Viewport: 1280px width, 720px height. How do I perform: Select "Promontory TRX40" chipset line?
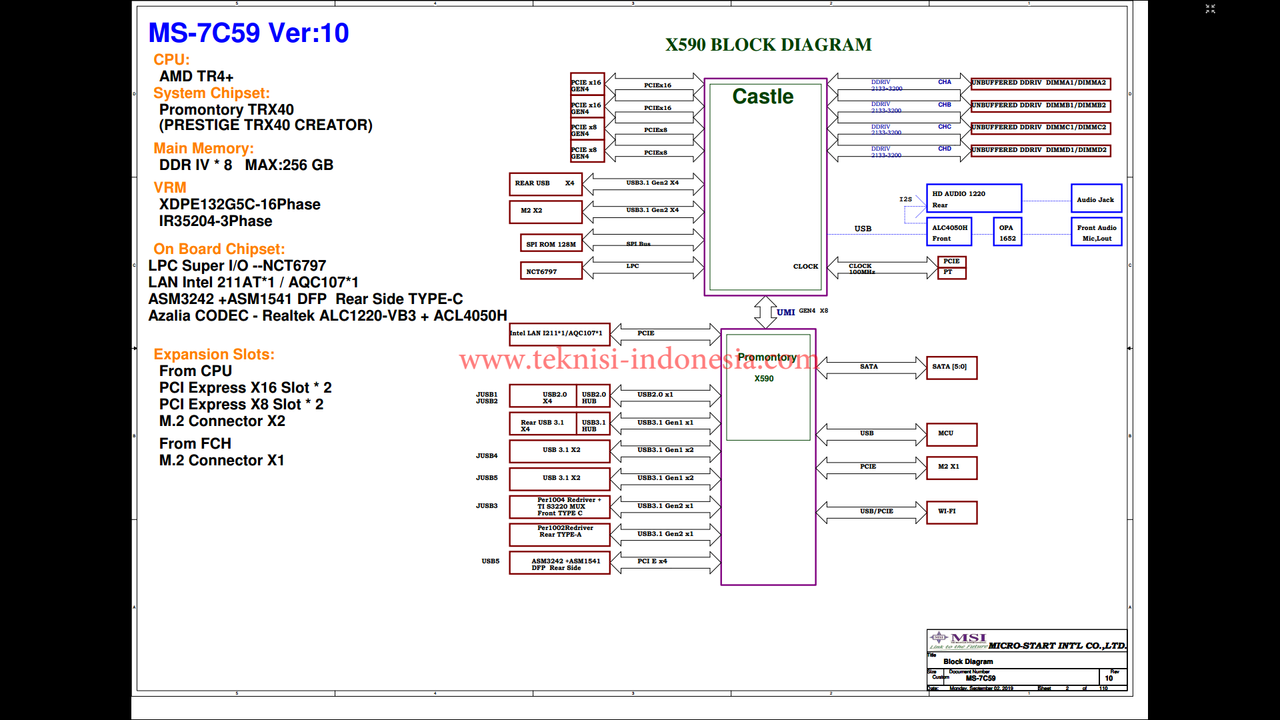point(226,110)
